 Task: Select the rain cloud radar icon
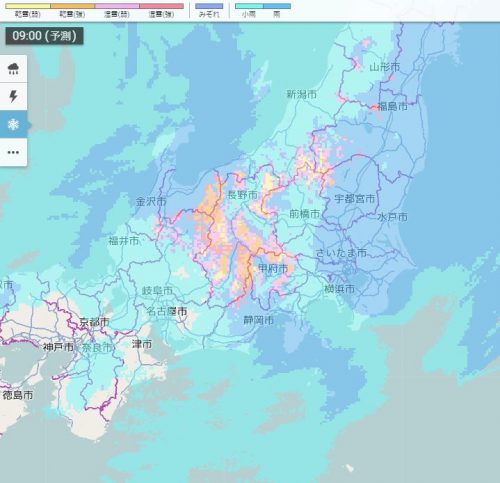pos(13,69)
